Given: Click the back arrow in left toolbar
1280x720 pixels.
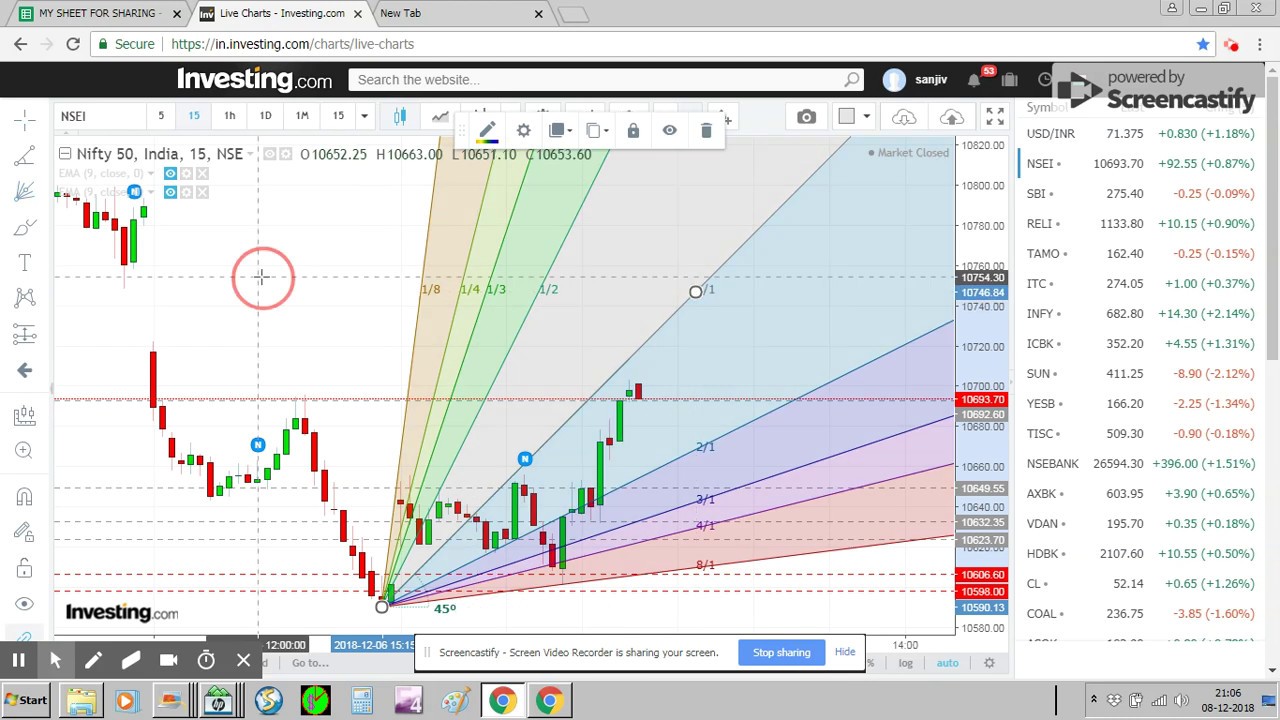Looking at the screenshot, I should point(25,370).
